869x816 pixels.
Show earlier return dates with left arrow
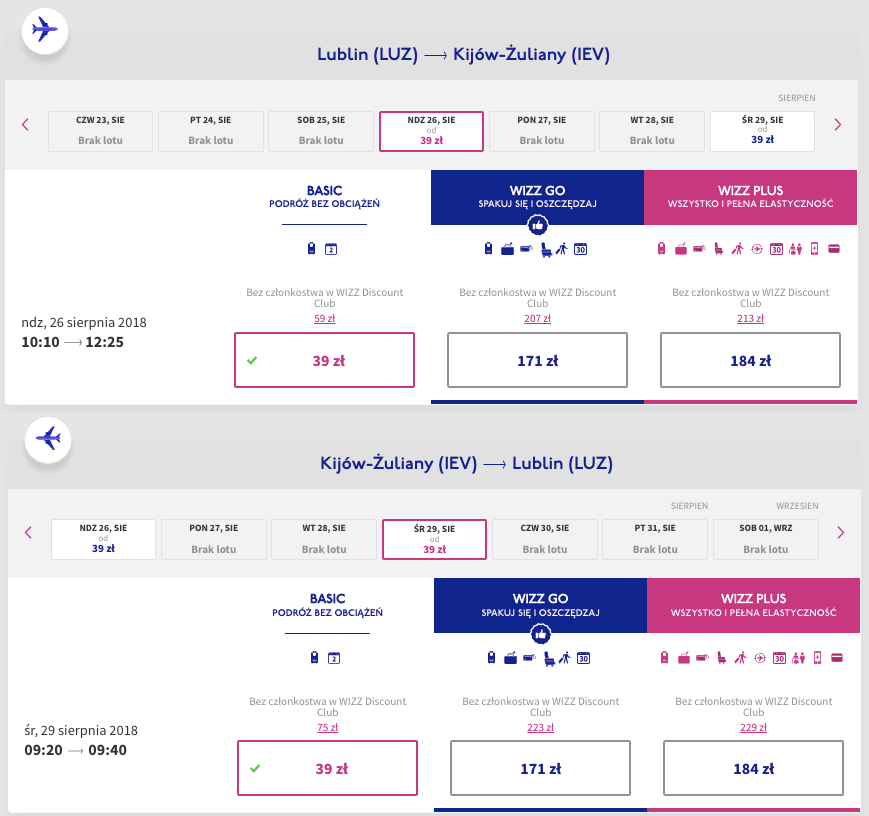(x=28, y=533)
